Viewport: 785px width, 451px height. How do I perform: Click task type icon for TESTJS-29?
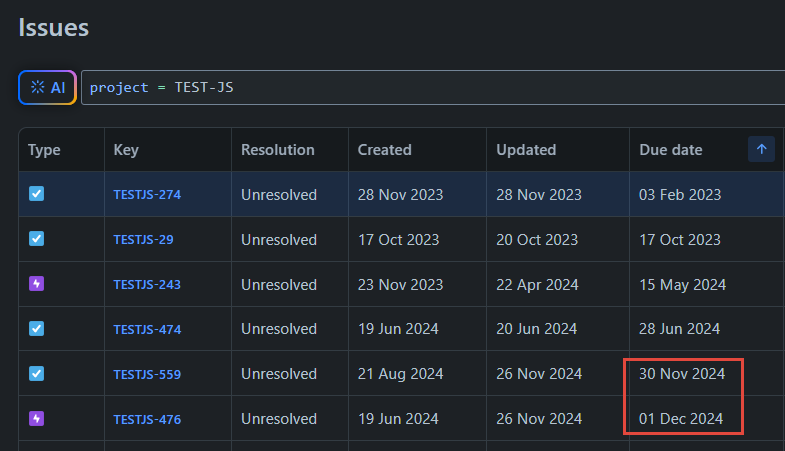coord(37,239)
